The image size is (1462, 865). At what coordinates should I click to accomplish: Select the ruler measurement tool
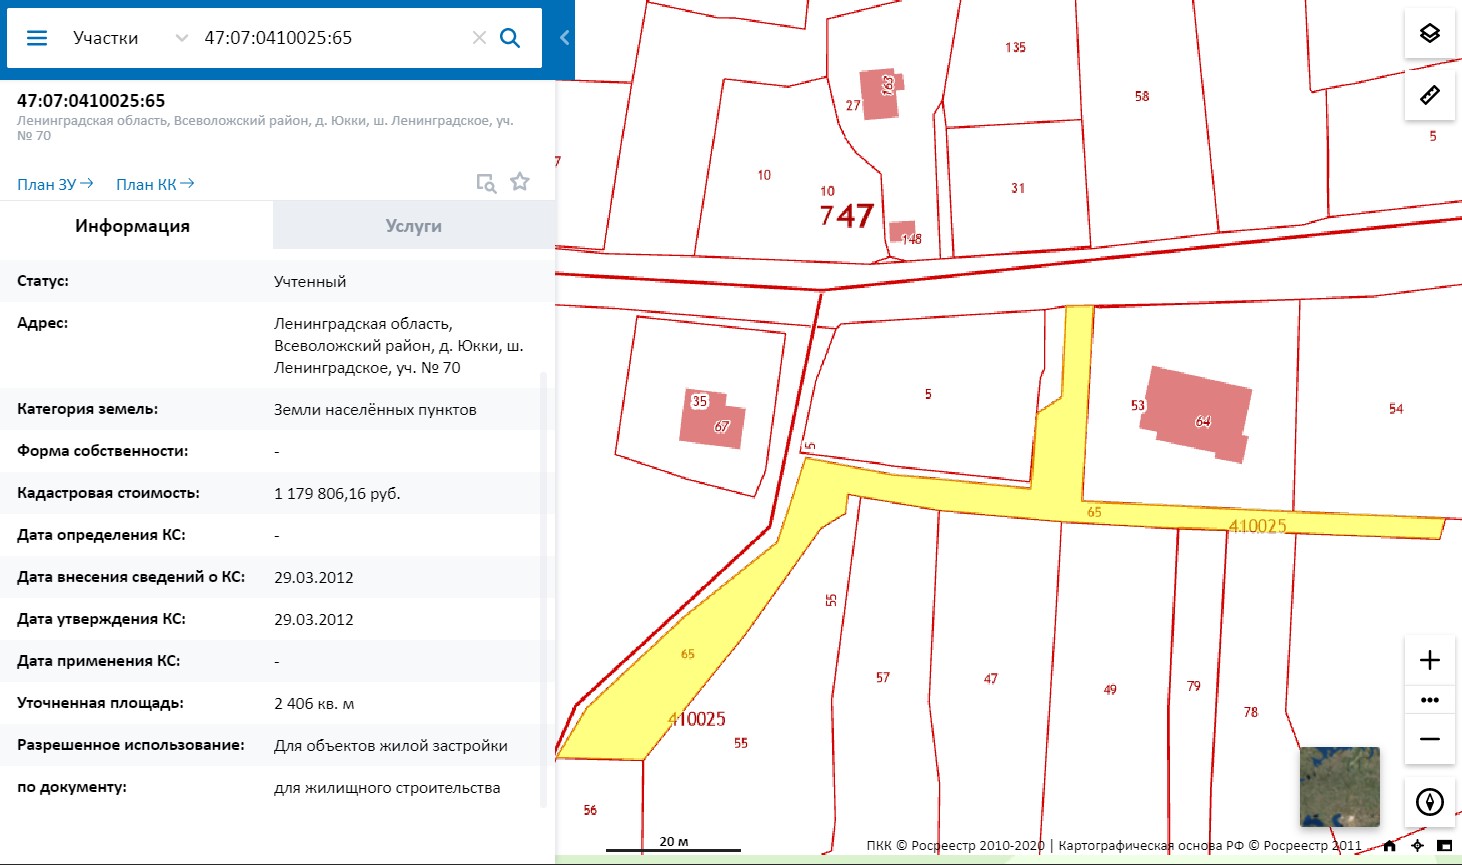click(1429, 95)
